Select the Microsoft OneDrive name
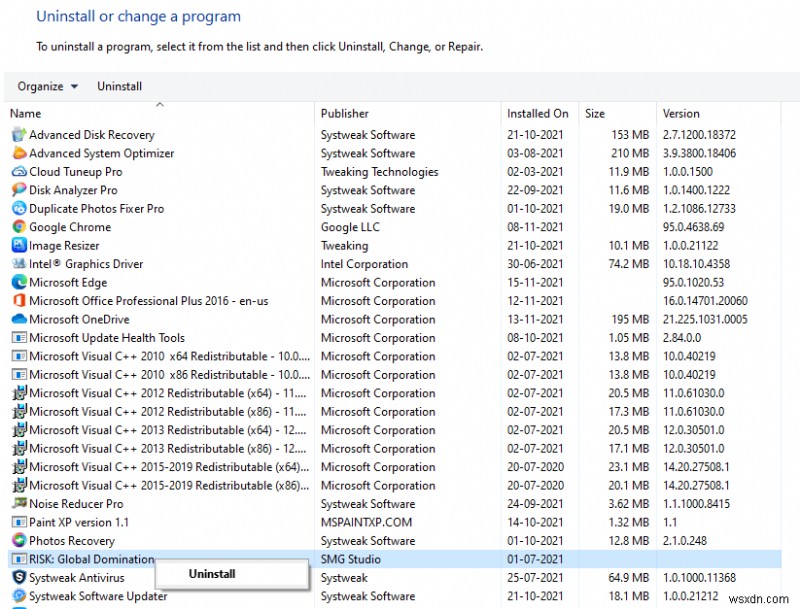The width and height of the screenshot is (800, 609). pyautogui.click(x=79, y=319)
